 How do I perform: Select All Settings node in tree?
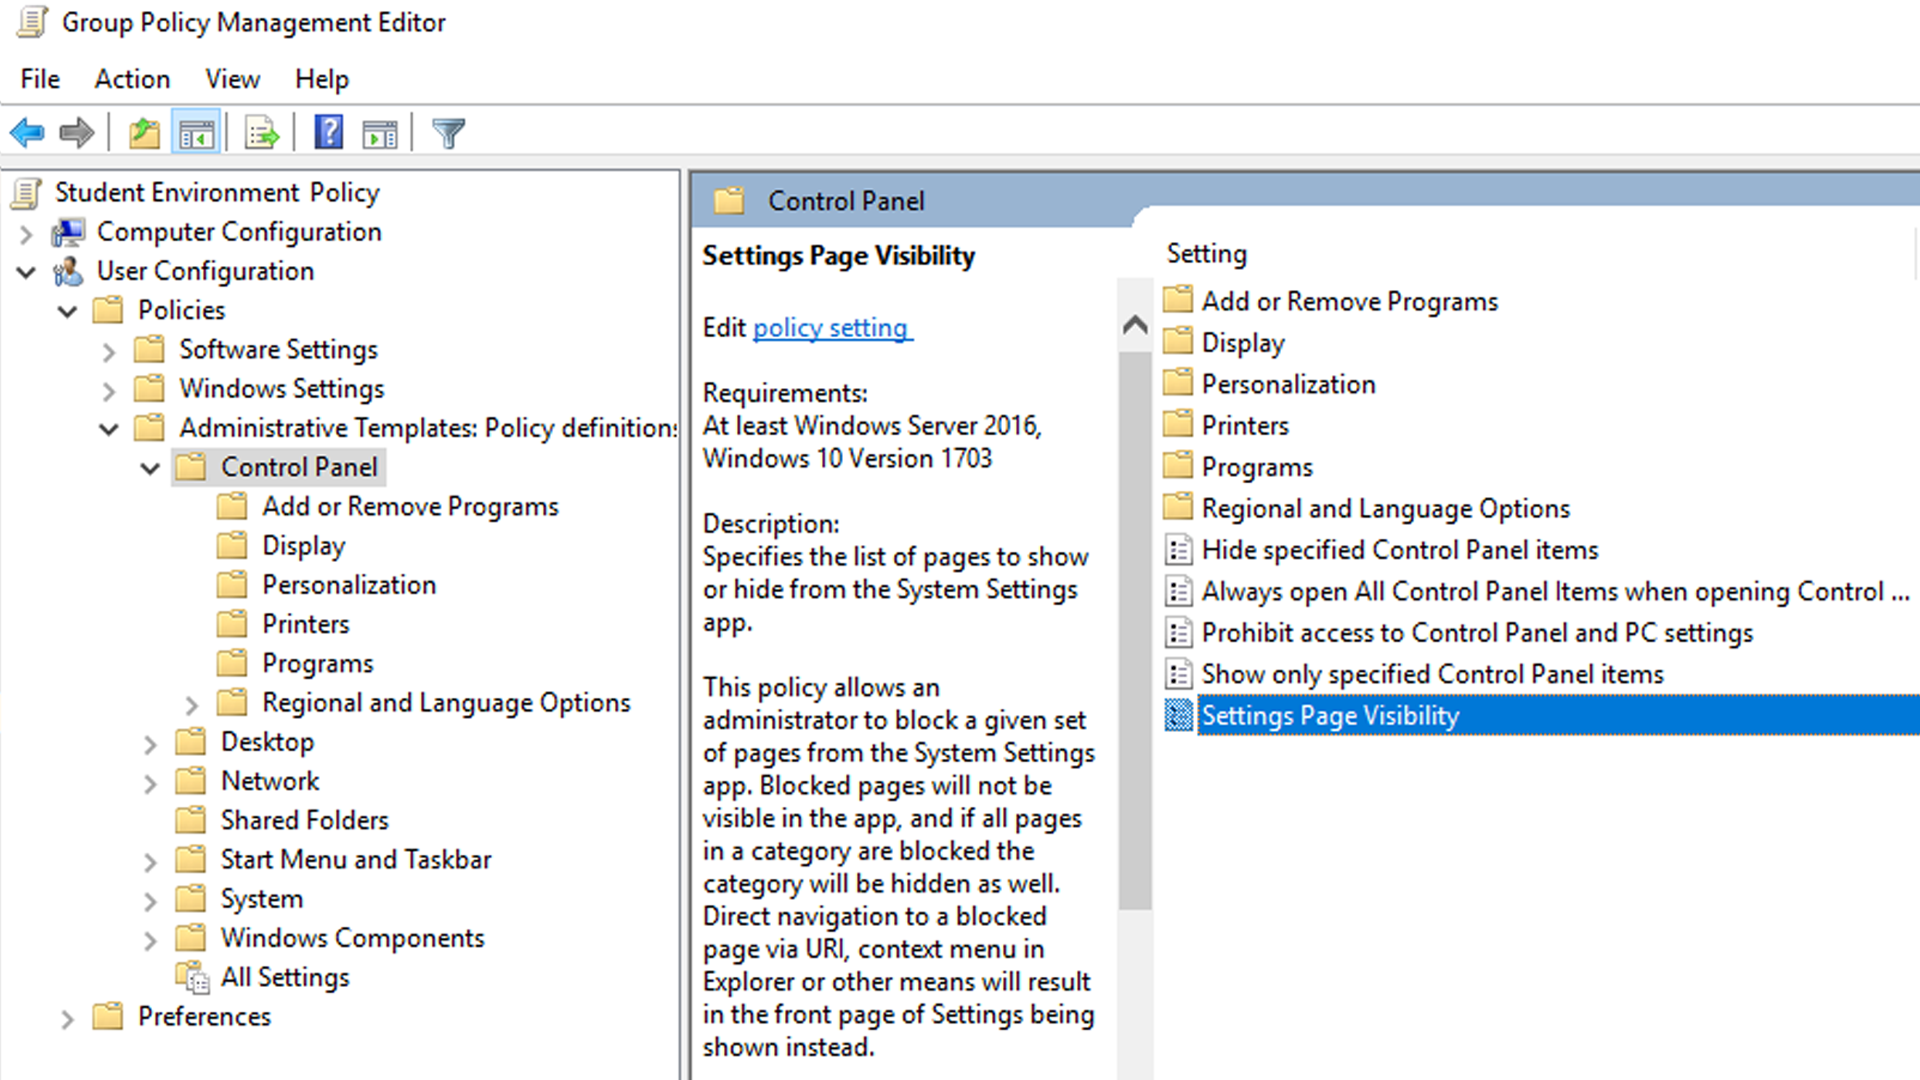click(x=284, y=977)
